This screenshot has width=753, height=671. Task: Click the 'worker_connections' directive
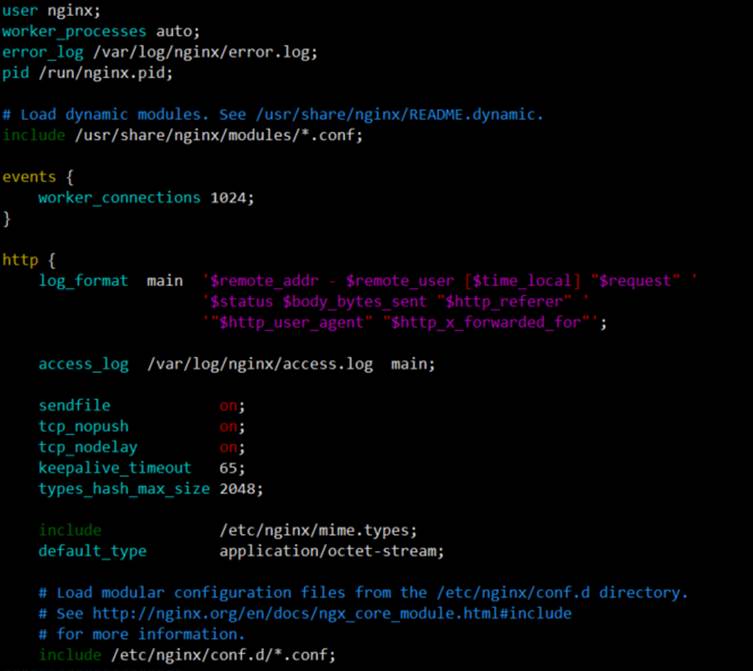119,198
